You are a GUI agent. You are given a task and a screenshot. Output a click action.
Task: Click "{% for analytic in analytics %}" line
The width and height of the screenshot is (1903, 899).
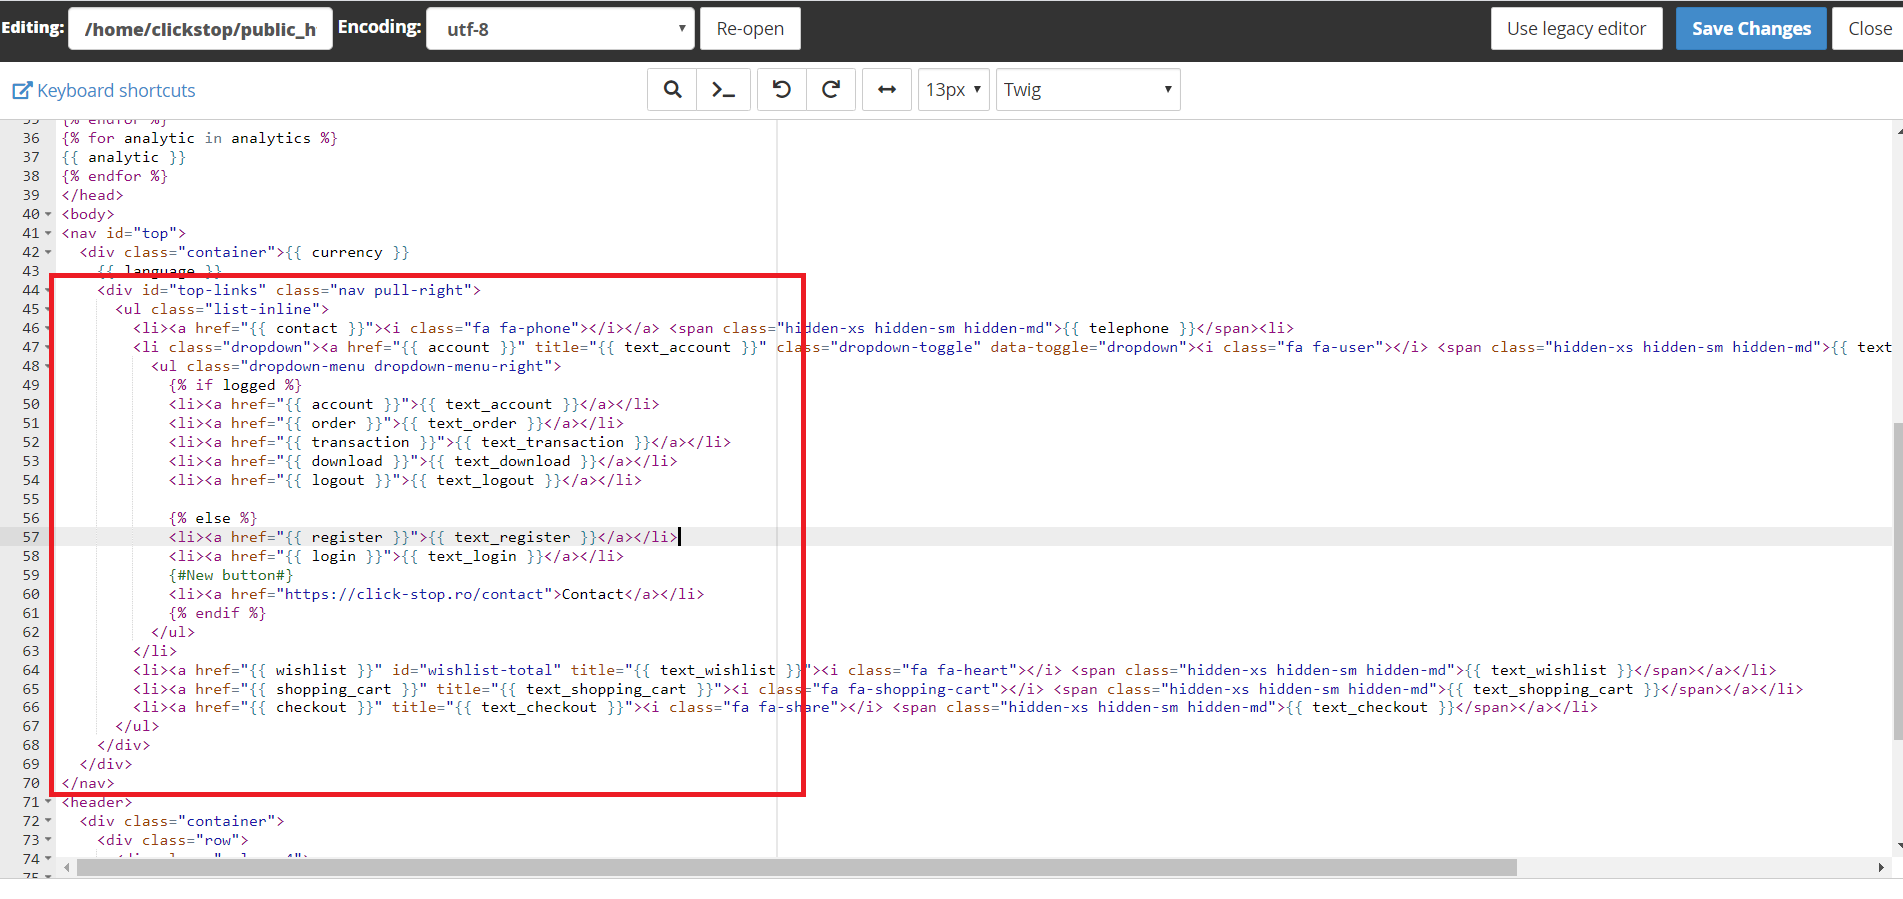click(x=200, y=138)
